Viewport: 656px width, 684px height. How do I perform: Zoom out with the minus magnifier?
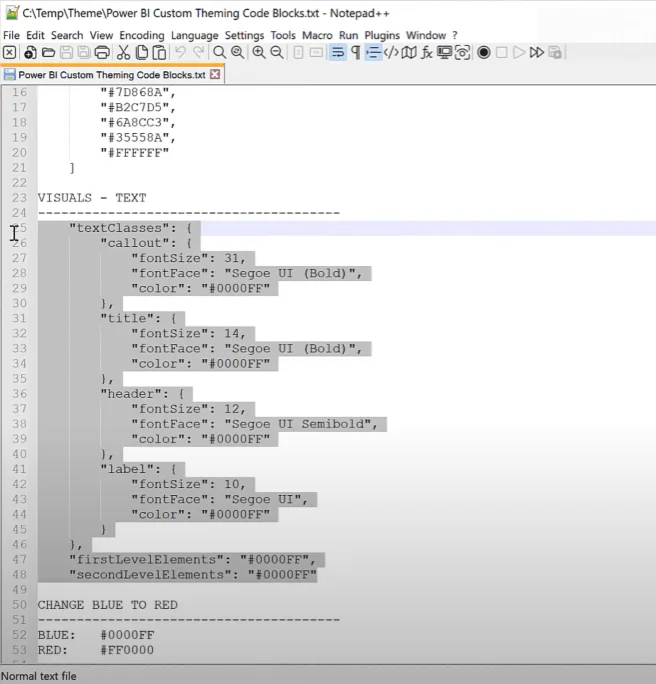277,53
